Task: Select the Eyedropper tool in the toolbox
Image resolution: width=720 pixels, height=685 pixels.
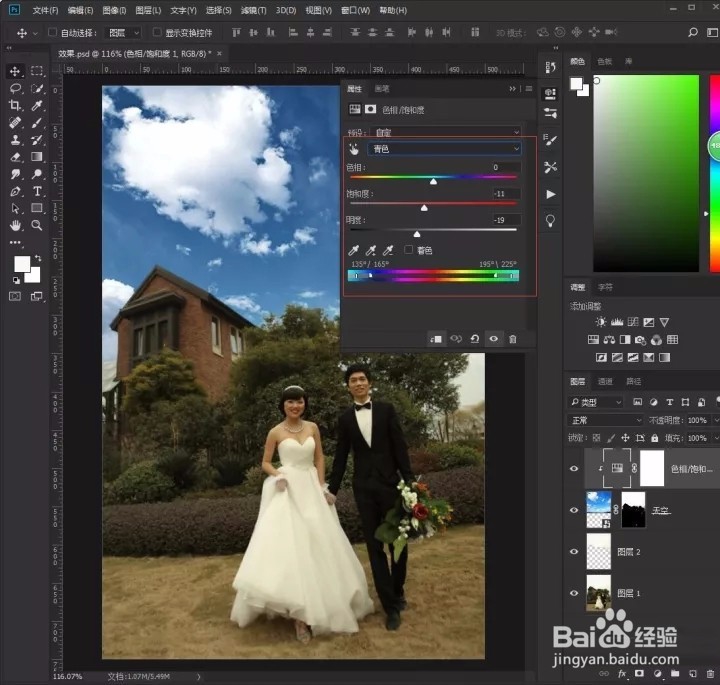Action: 37,106
